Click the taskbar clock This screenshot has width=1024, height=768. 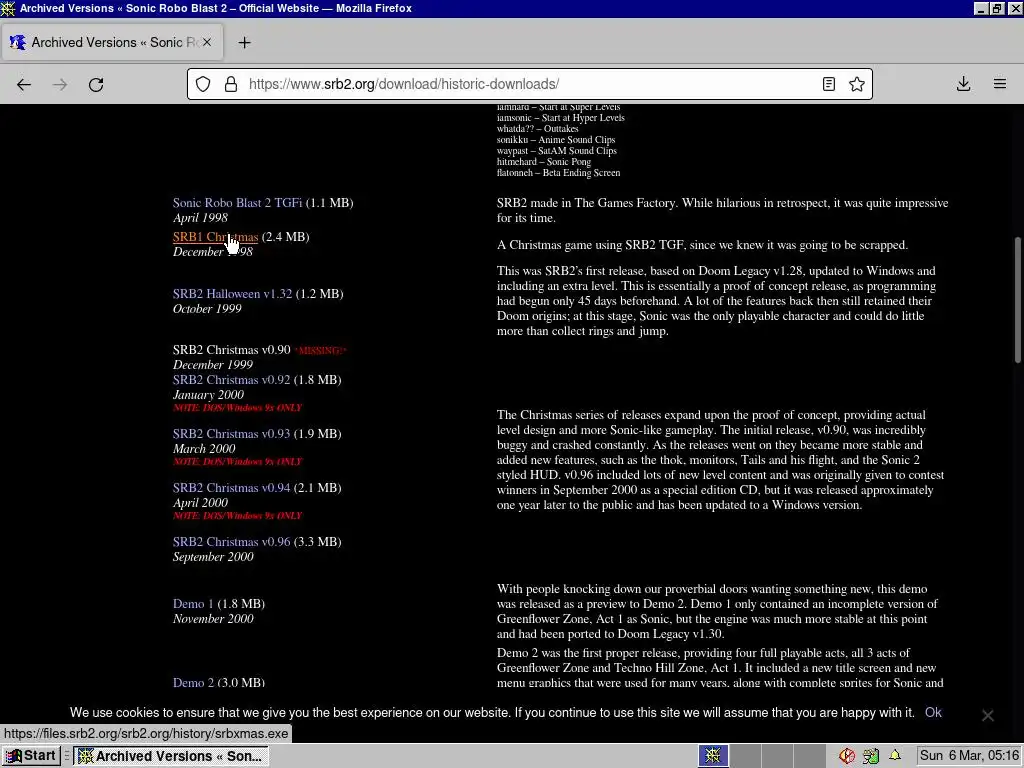[x=969, y=756]
